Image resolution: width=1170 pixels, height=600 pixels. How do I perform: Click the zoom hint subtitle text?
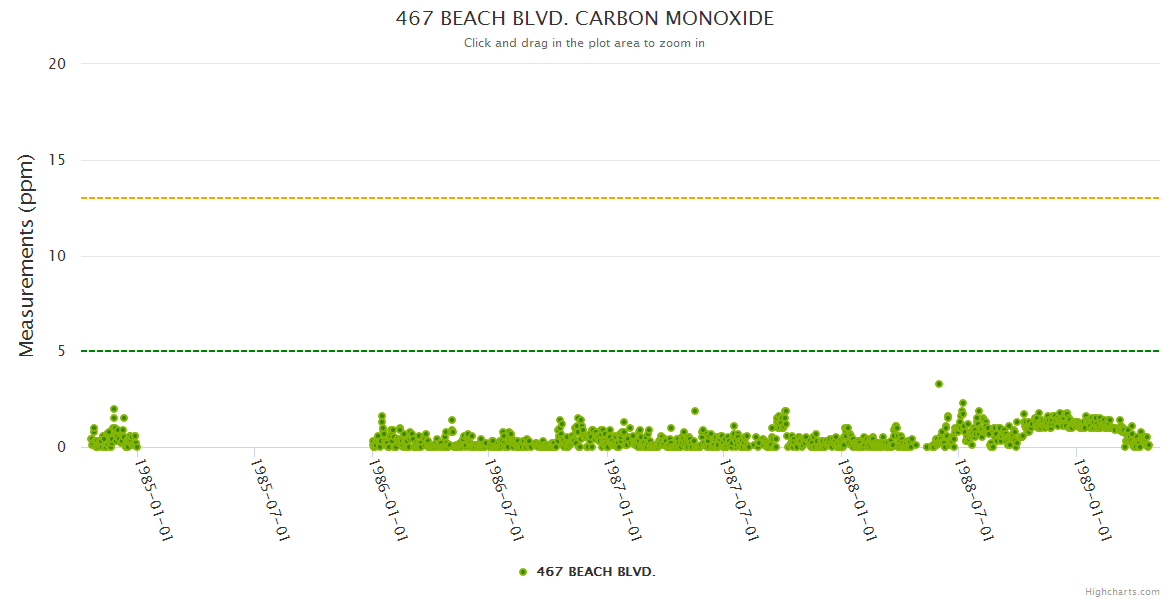tap(584, 43)
